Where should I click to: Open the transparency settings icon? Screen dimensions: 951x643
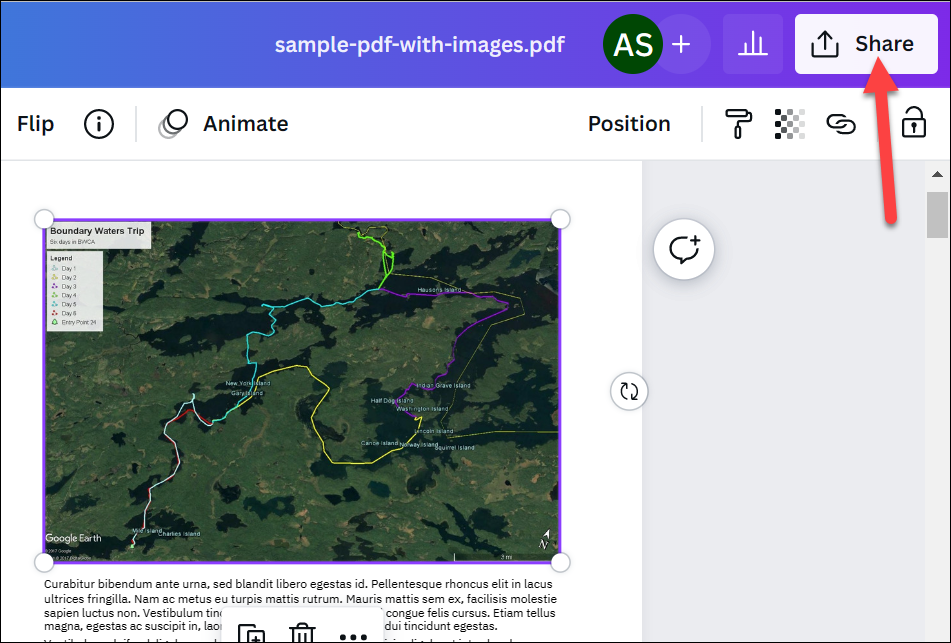pyautogui.click(x=789, y=123)
